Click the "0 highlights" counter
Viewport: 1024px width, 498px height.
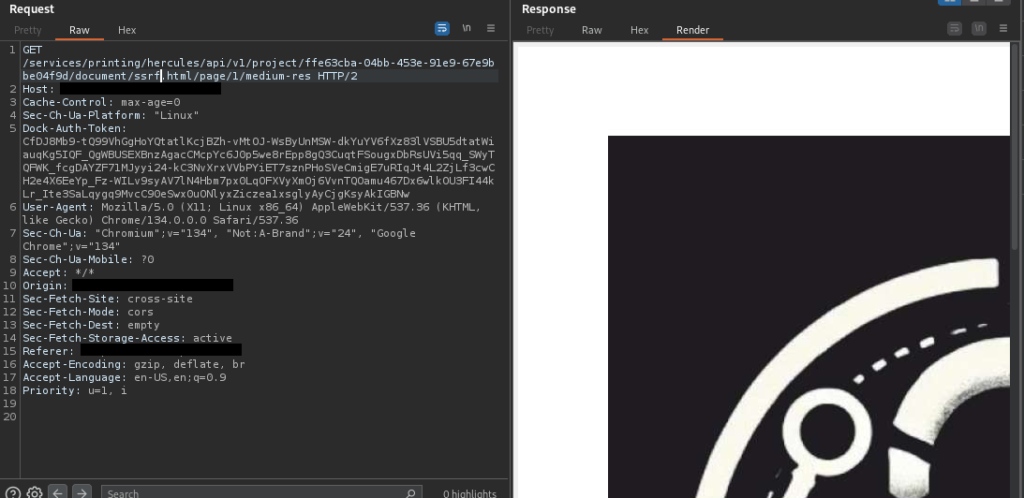click(x=470, y=494)
